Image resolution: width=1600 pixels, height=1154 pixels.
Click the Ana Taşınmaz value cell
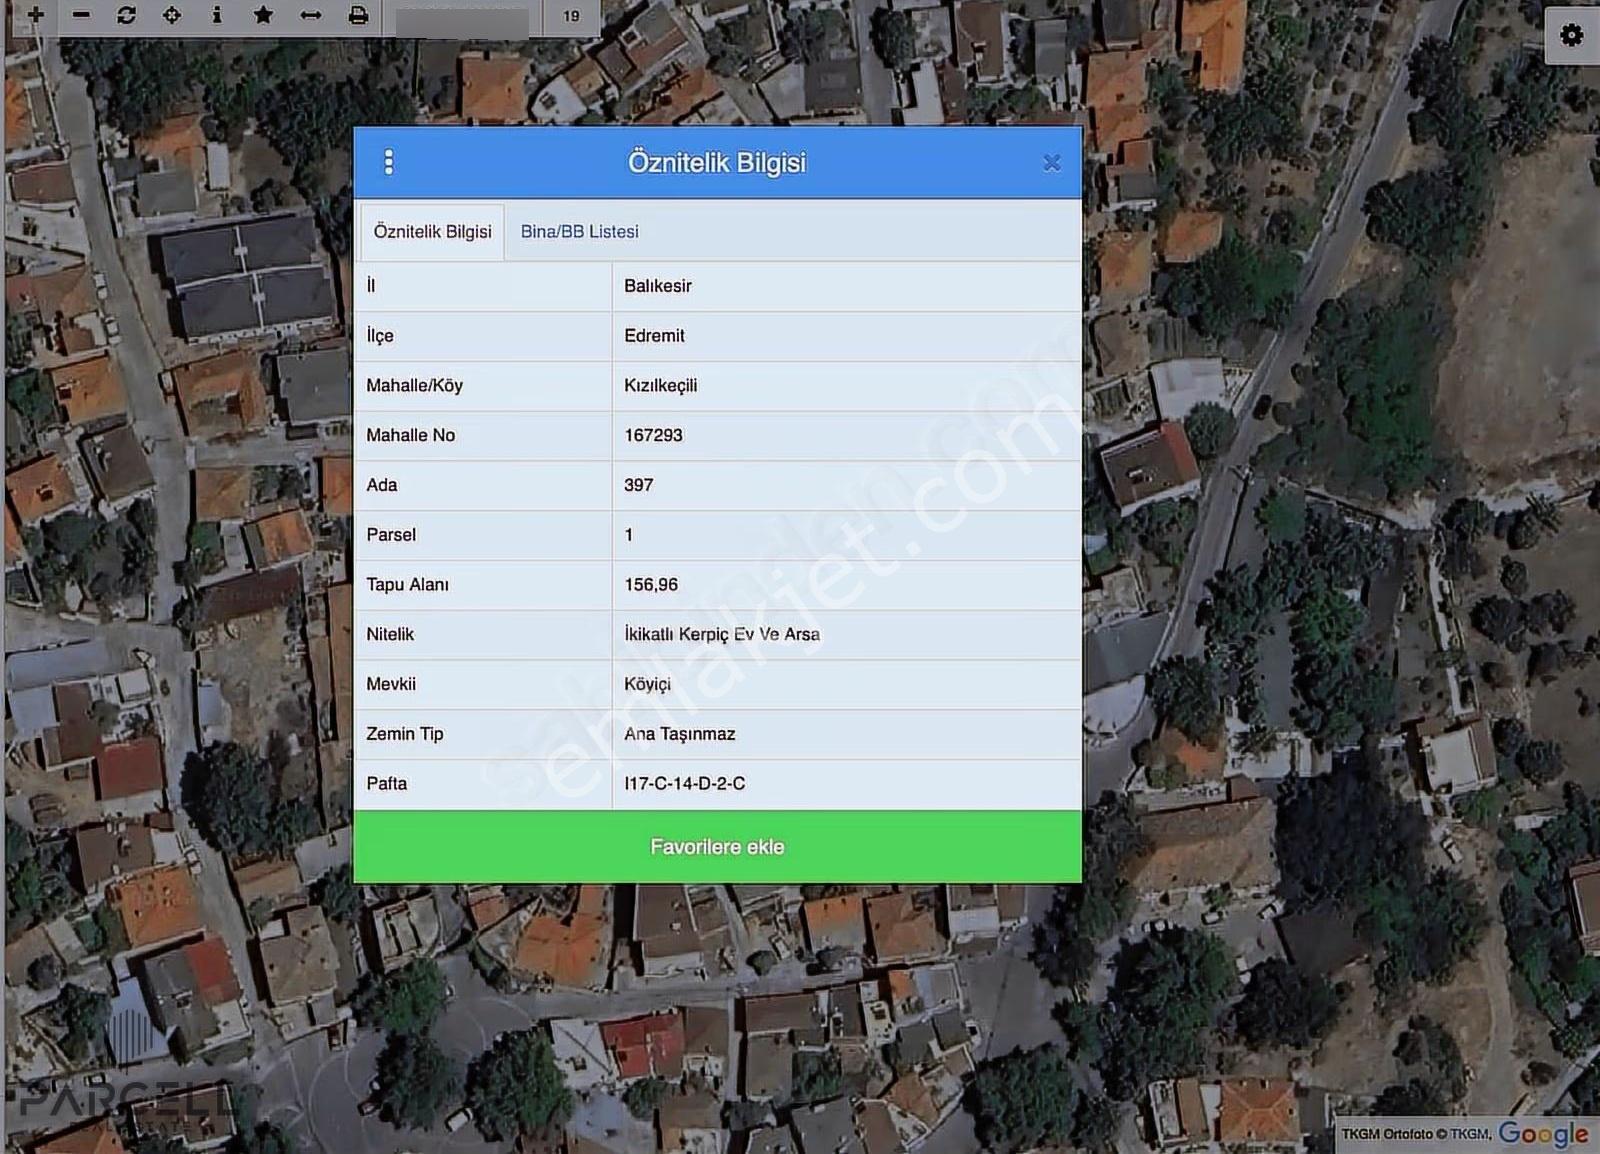pyautogui.click(x=846, y=734)
